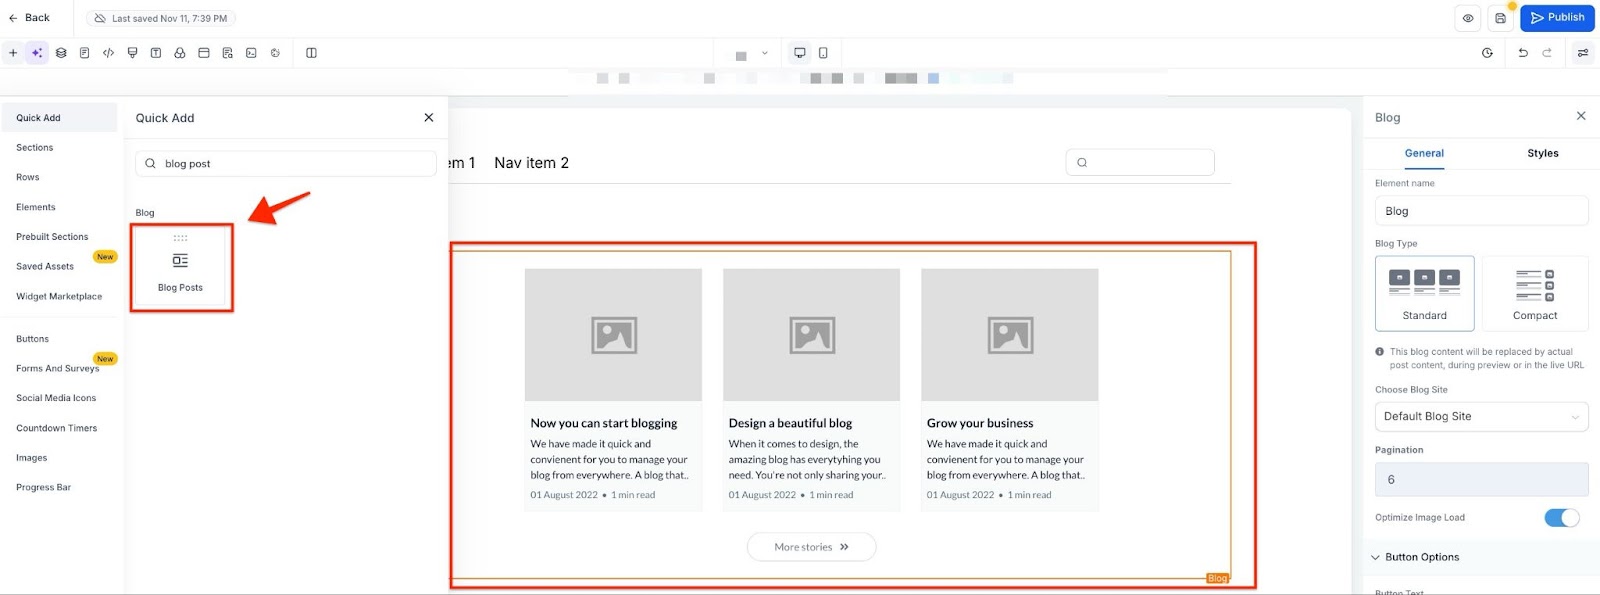Open the Choose Blog Site dropdown
This screenshot has width=1600, height=595.
click(1481, 416)
